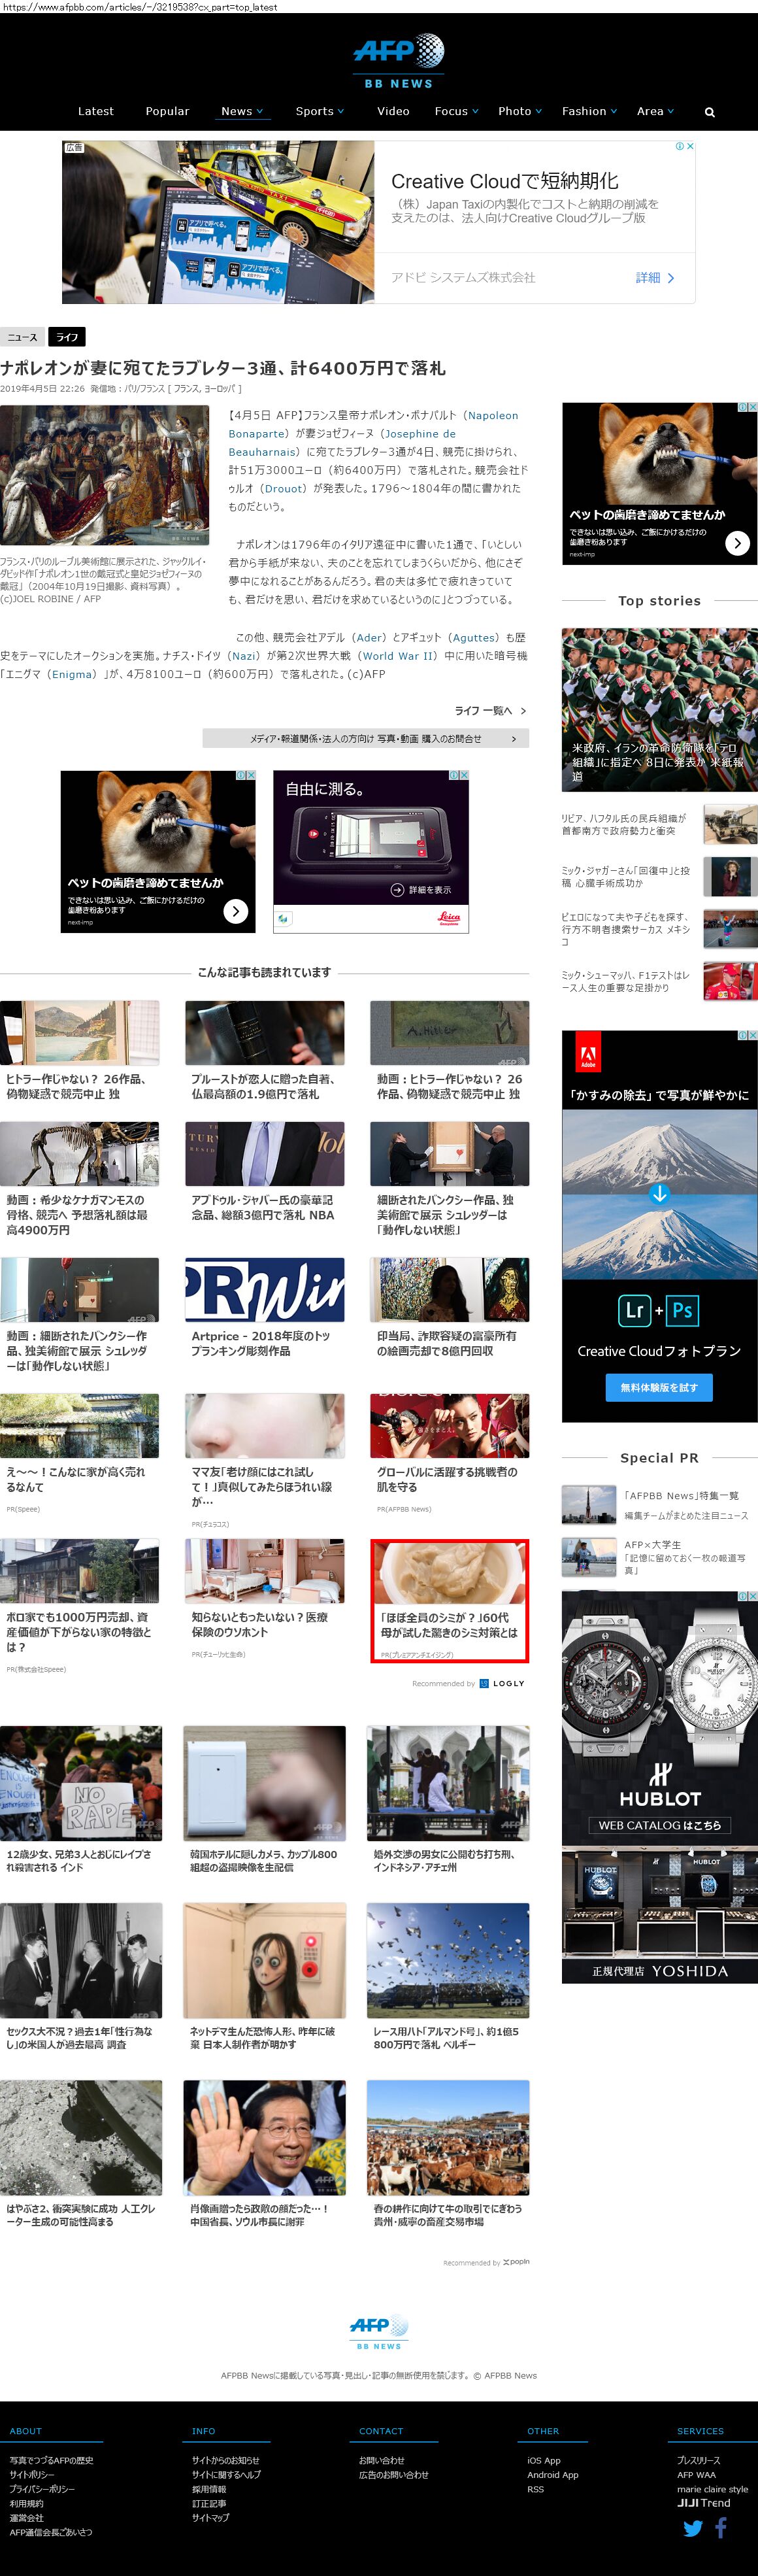Click the Leica measuring device ad

[x=371, y=852]
